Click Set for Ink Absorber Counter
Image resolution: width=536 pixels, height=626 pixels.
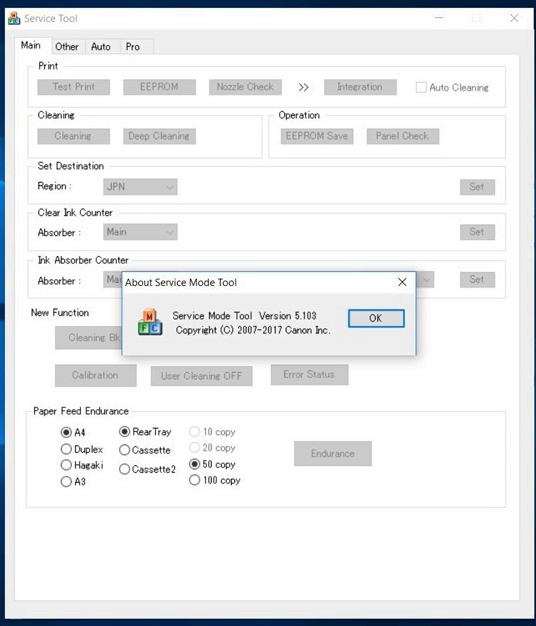click(x=477, y=279)
